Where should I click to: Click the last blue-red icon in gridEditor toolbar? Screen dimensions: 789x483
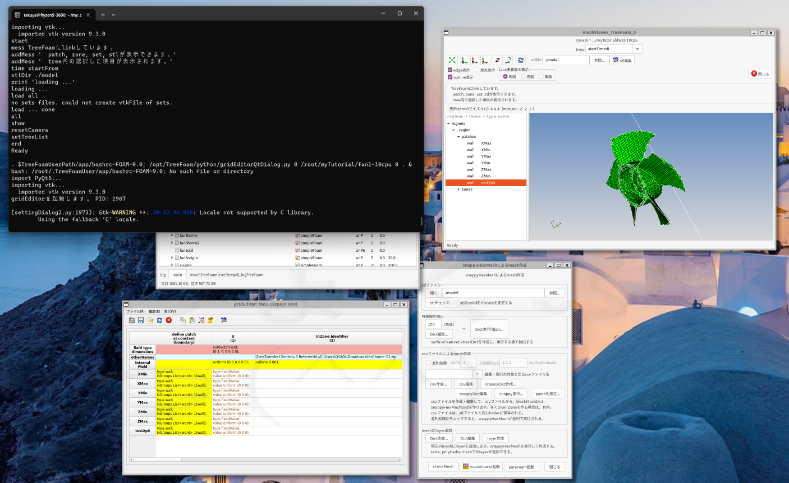223,320
